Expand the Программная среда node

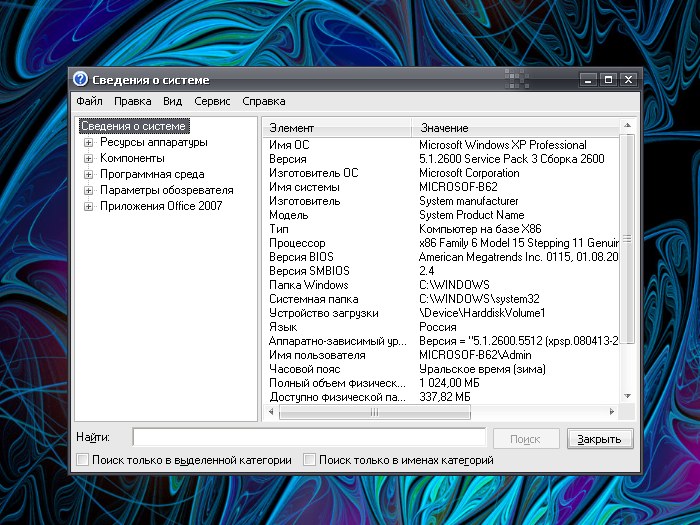88,175
